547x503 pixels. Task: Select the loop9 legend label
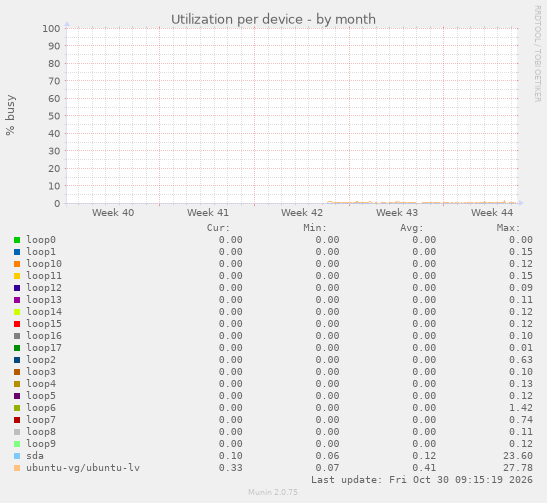tap(41, 444)
